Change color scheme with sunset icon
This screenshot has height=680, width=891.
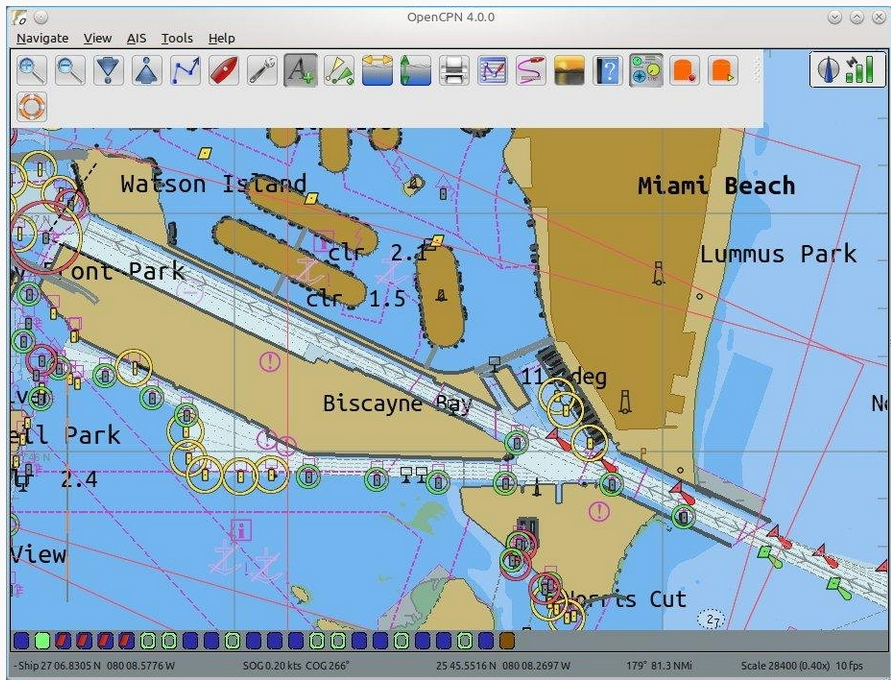[x=569, y=70]
